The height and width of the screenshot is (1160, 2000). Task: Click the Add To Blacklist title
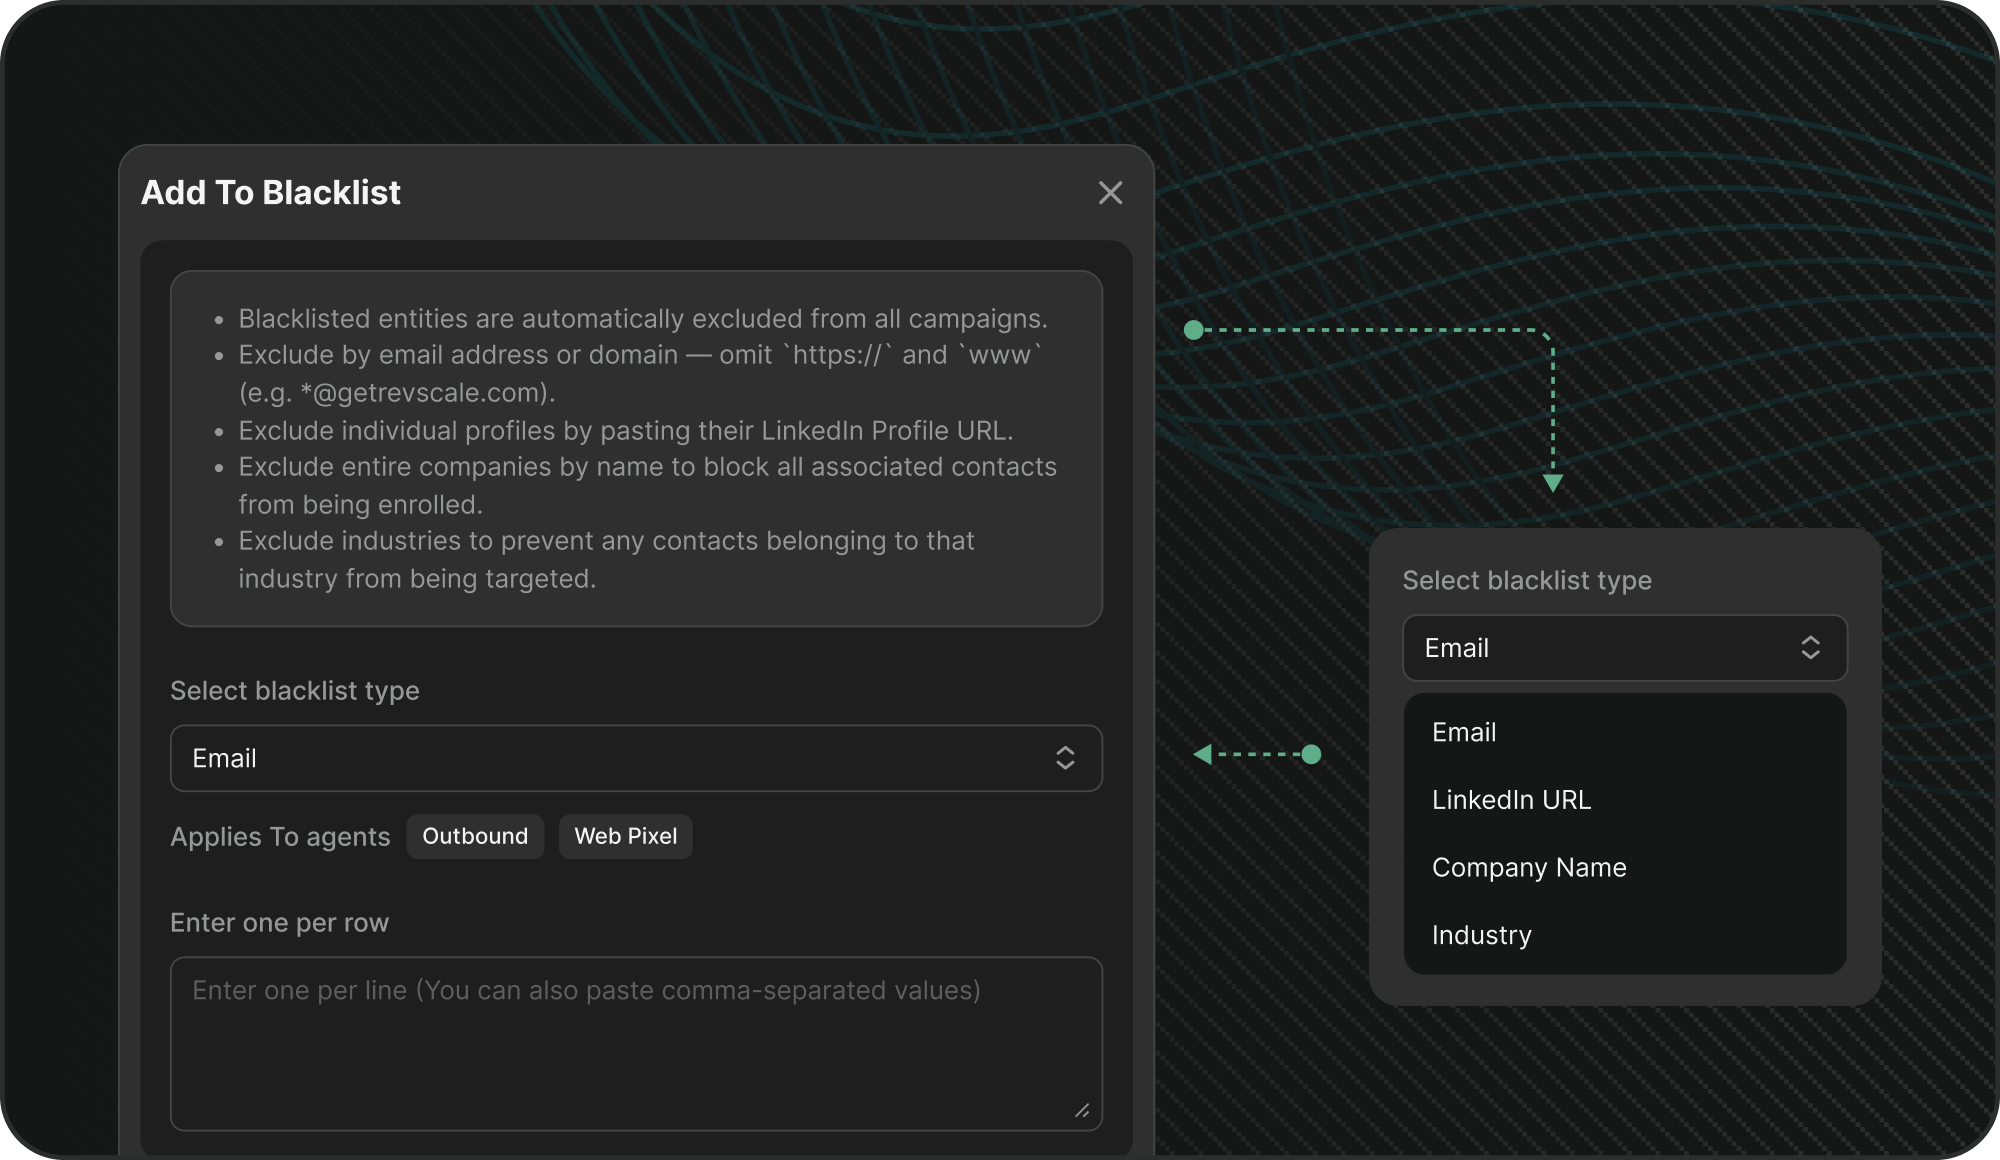[271, 192]
